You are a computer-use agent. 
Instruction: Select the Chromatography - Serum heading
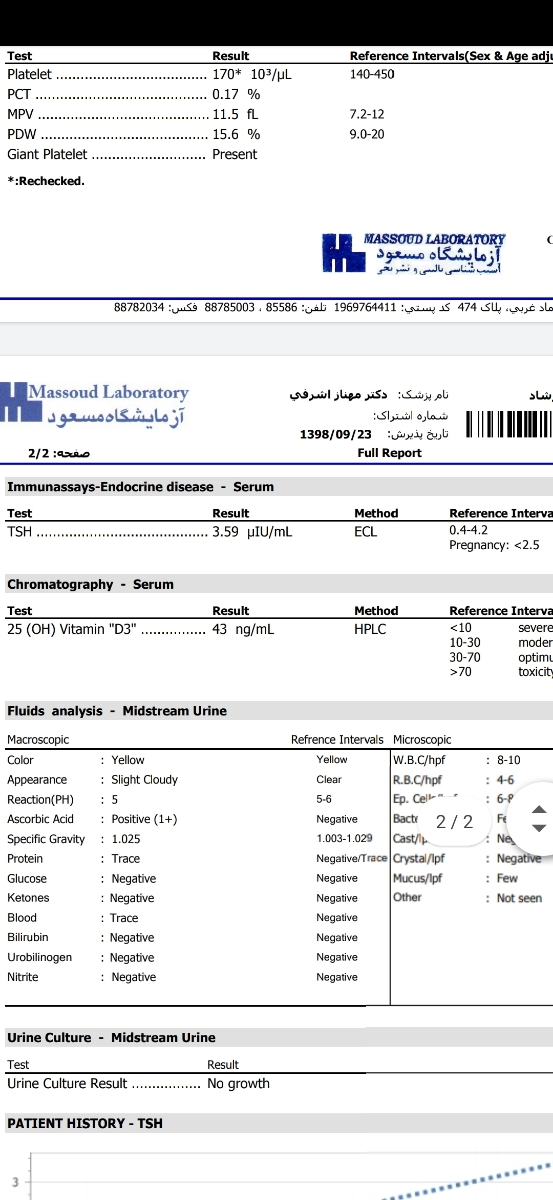(x=90, y=584)
